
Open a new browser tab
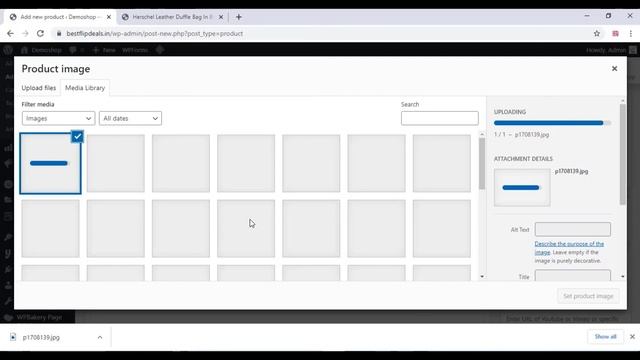pos(239,17)
